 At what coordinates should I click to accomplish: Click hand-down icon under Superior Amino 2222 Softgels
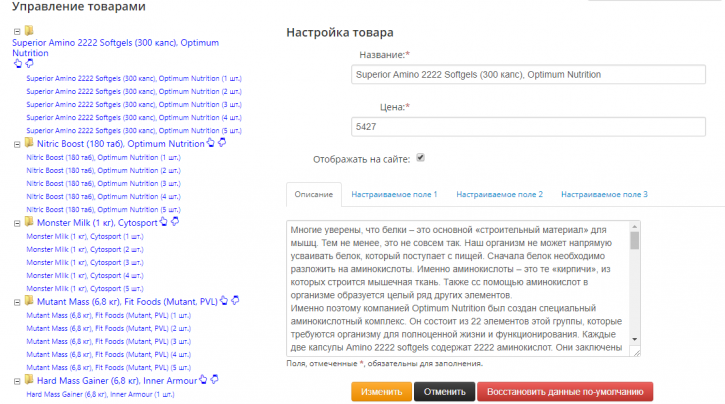click(30, 63)
